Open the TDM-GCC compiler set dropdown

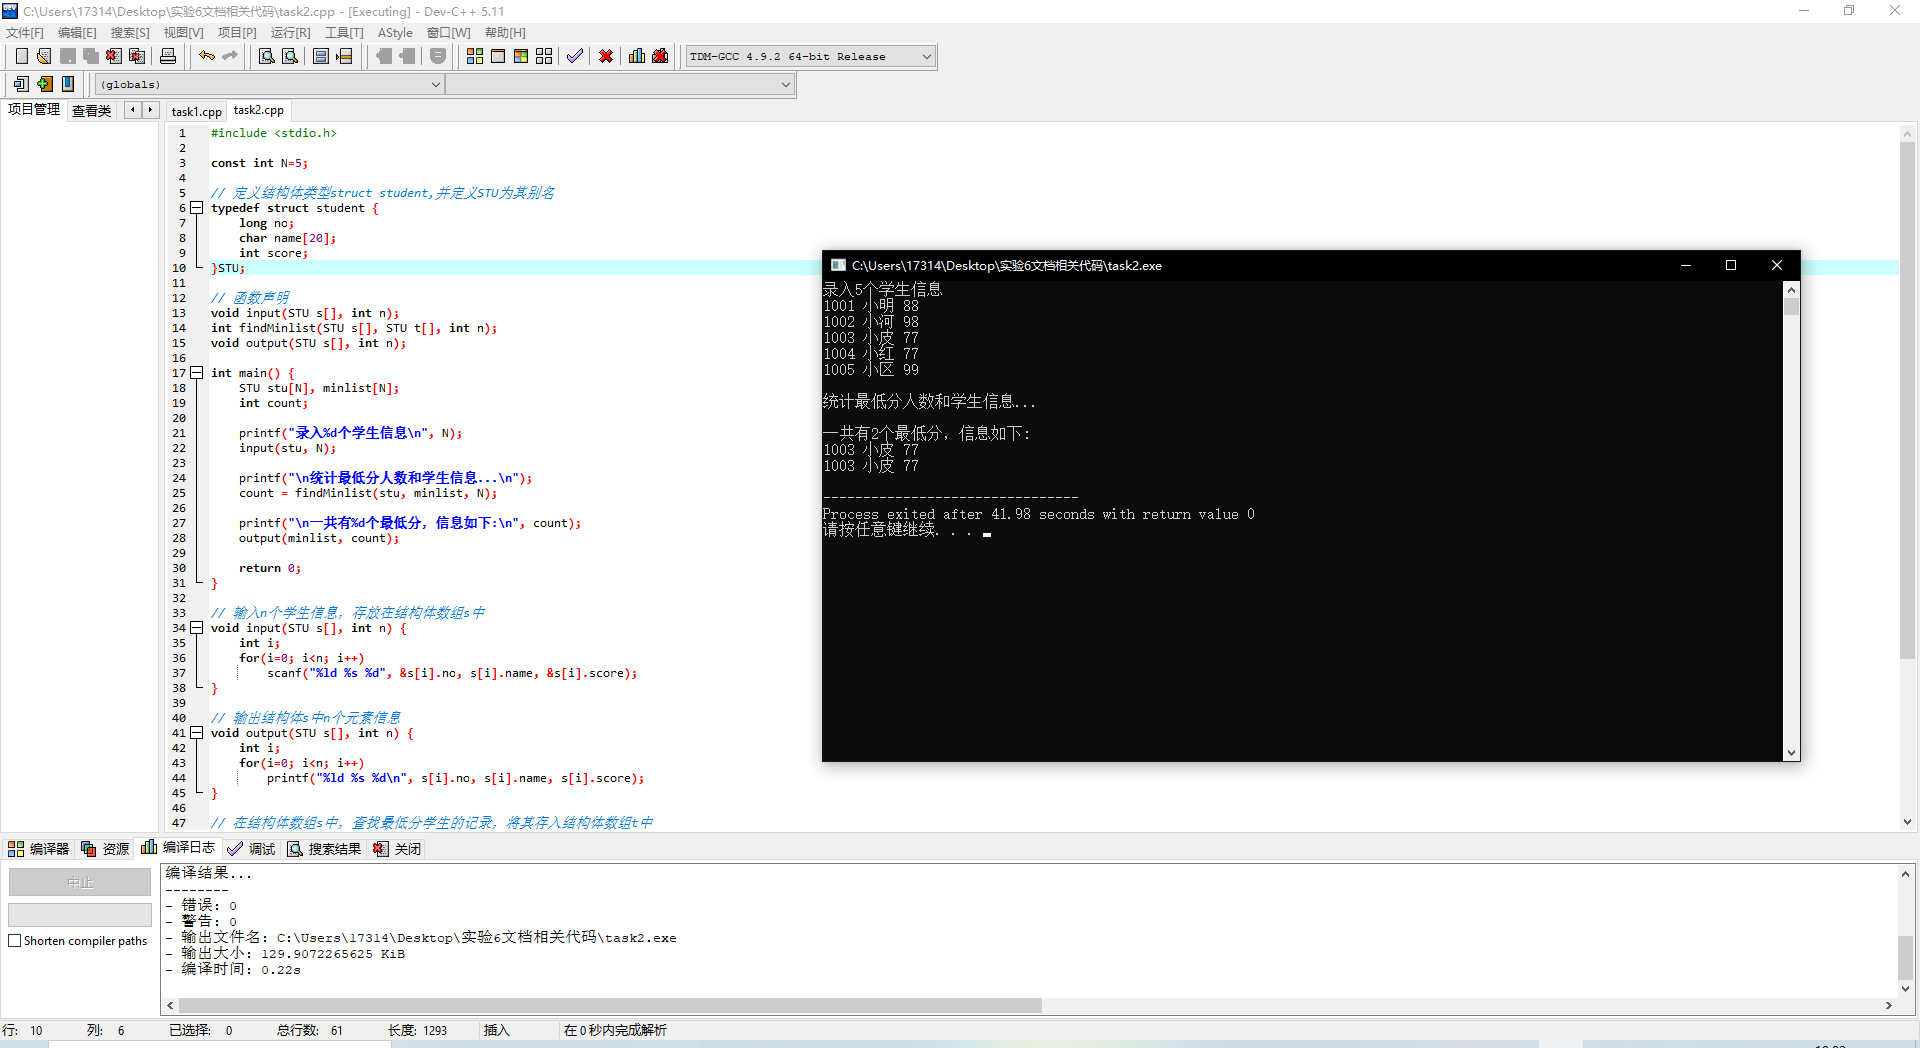coord(810,57)
